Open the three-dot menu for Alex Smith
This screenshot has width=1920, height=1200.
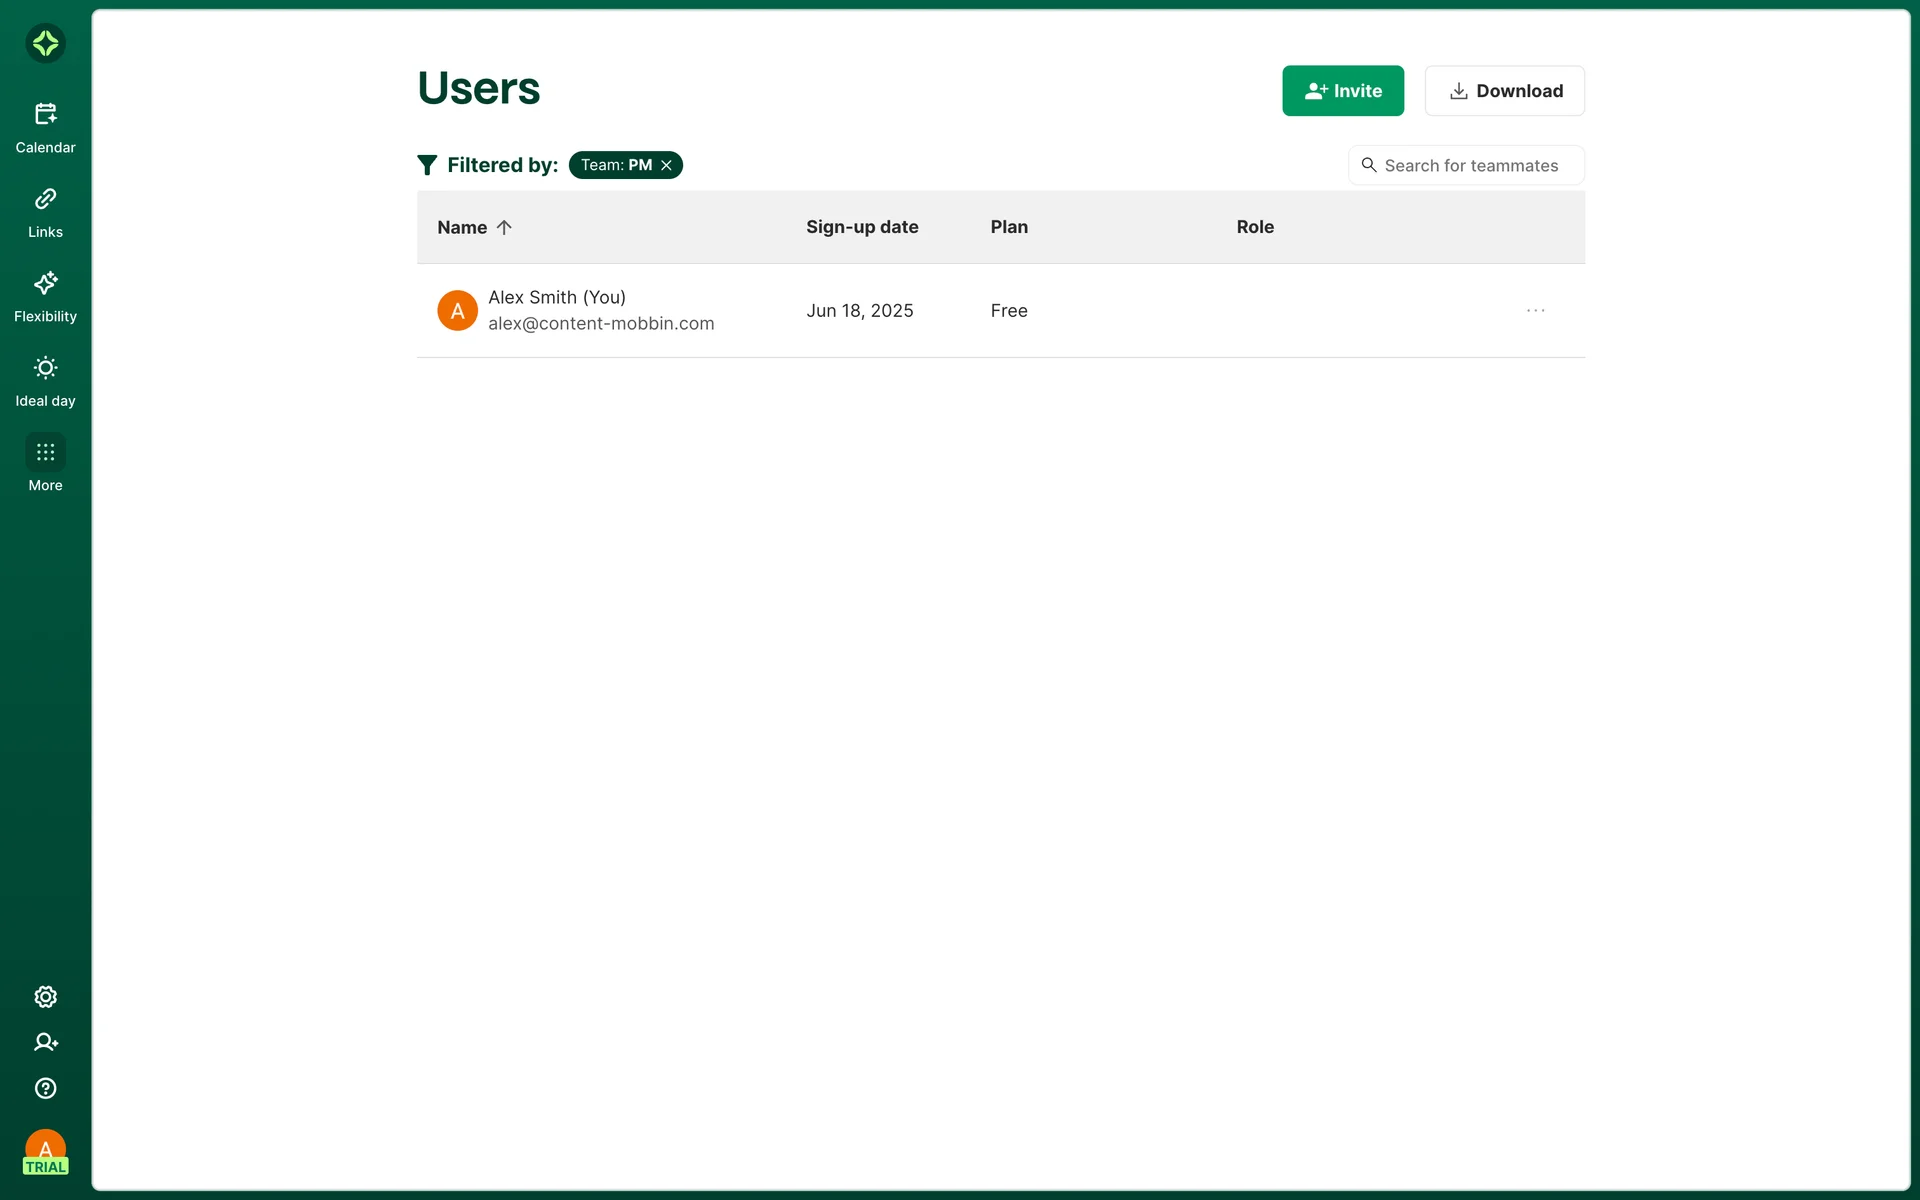click(1535, 311)
